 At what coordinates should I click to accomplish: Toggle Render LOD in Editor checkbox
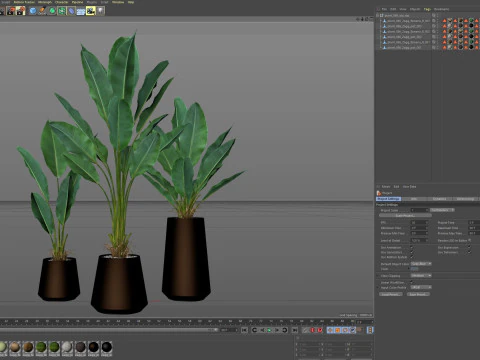coord(470,240)
